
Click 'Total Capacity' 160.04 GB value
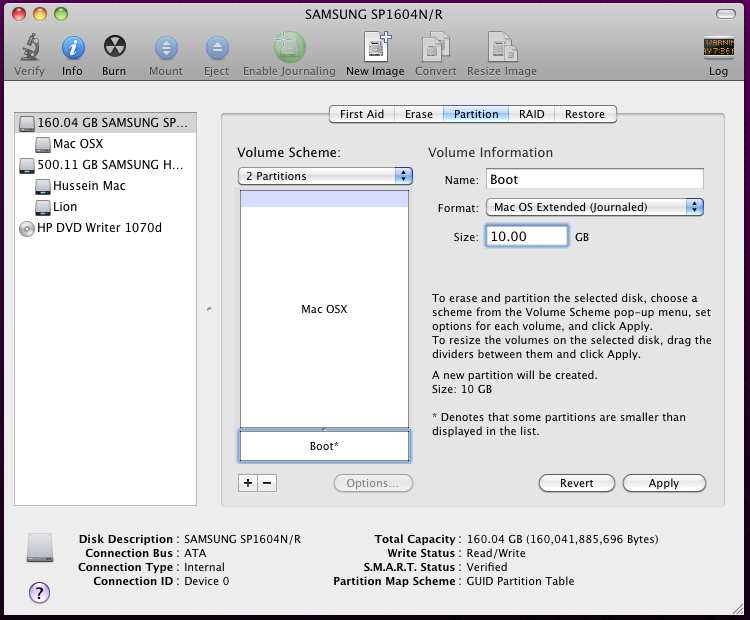coord(562,539)
